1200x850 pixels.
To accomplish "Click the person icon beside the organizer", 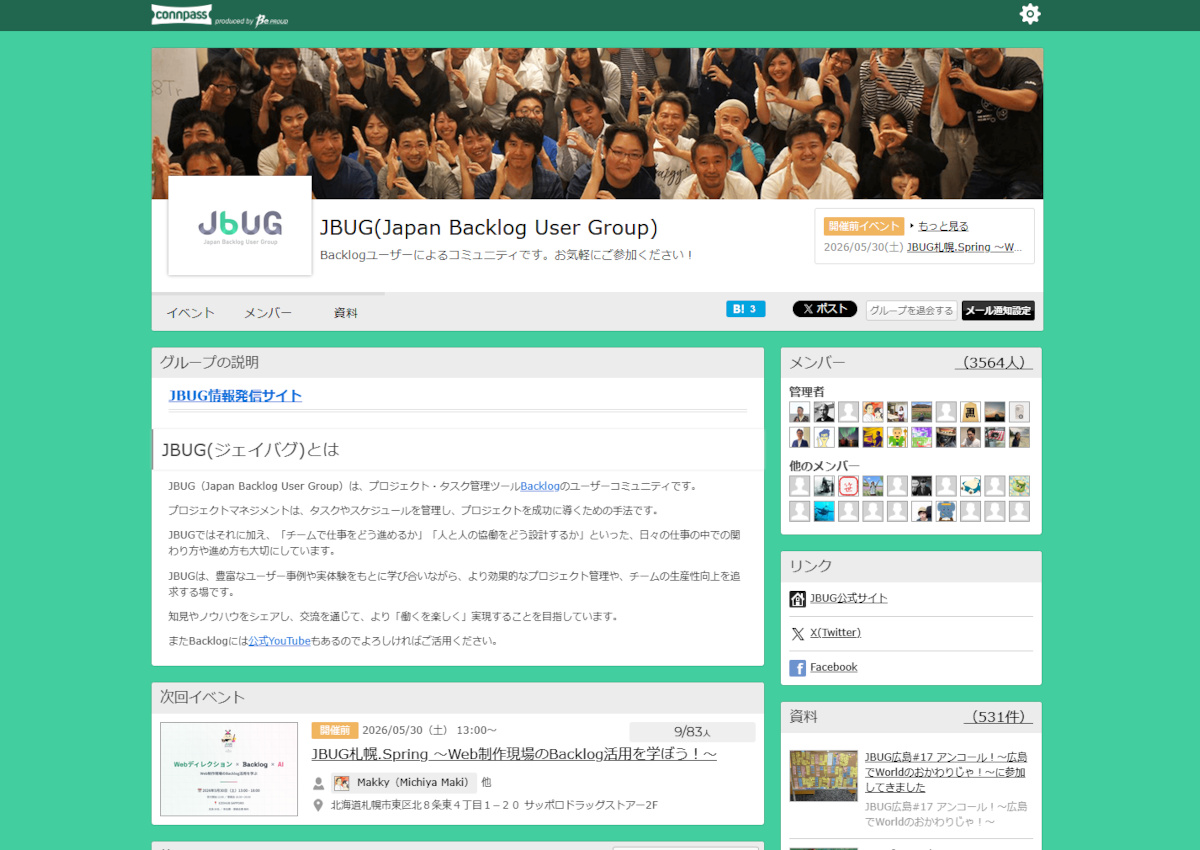I will coord(319,783).
